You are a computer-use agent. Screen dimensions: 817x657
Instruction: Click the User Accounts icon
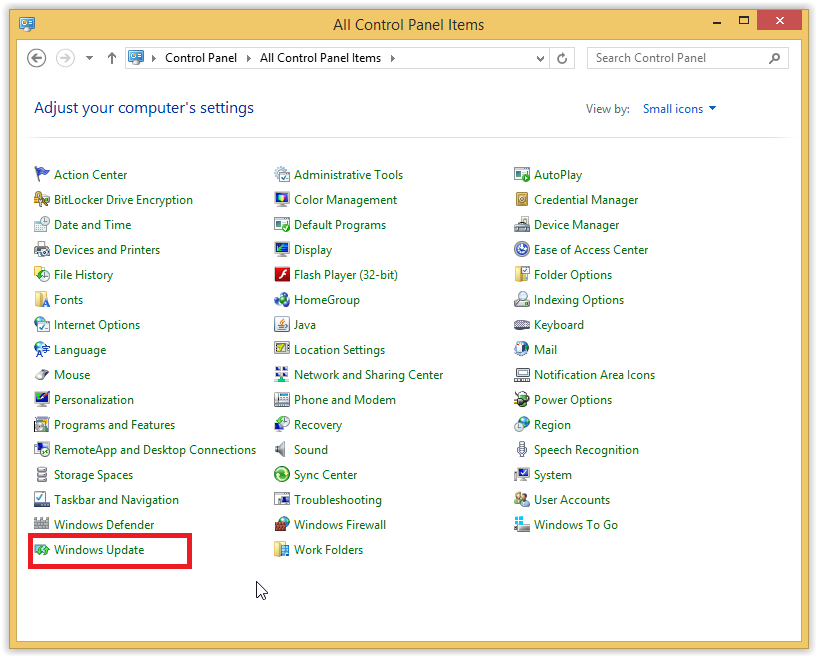click(522, 499)
